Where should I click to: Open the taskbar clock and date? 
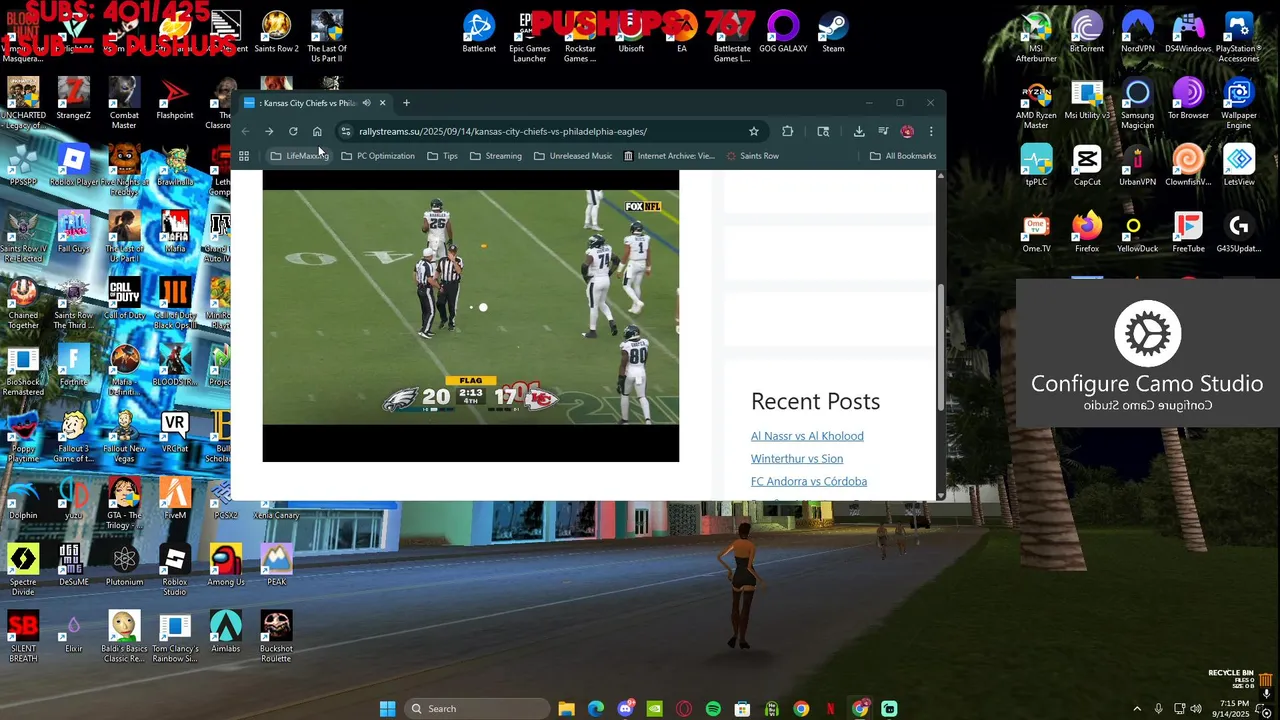coord(1232,709)
